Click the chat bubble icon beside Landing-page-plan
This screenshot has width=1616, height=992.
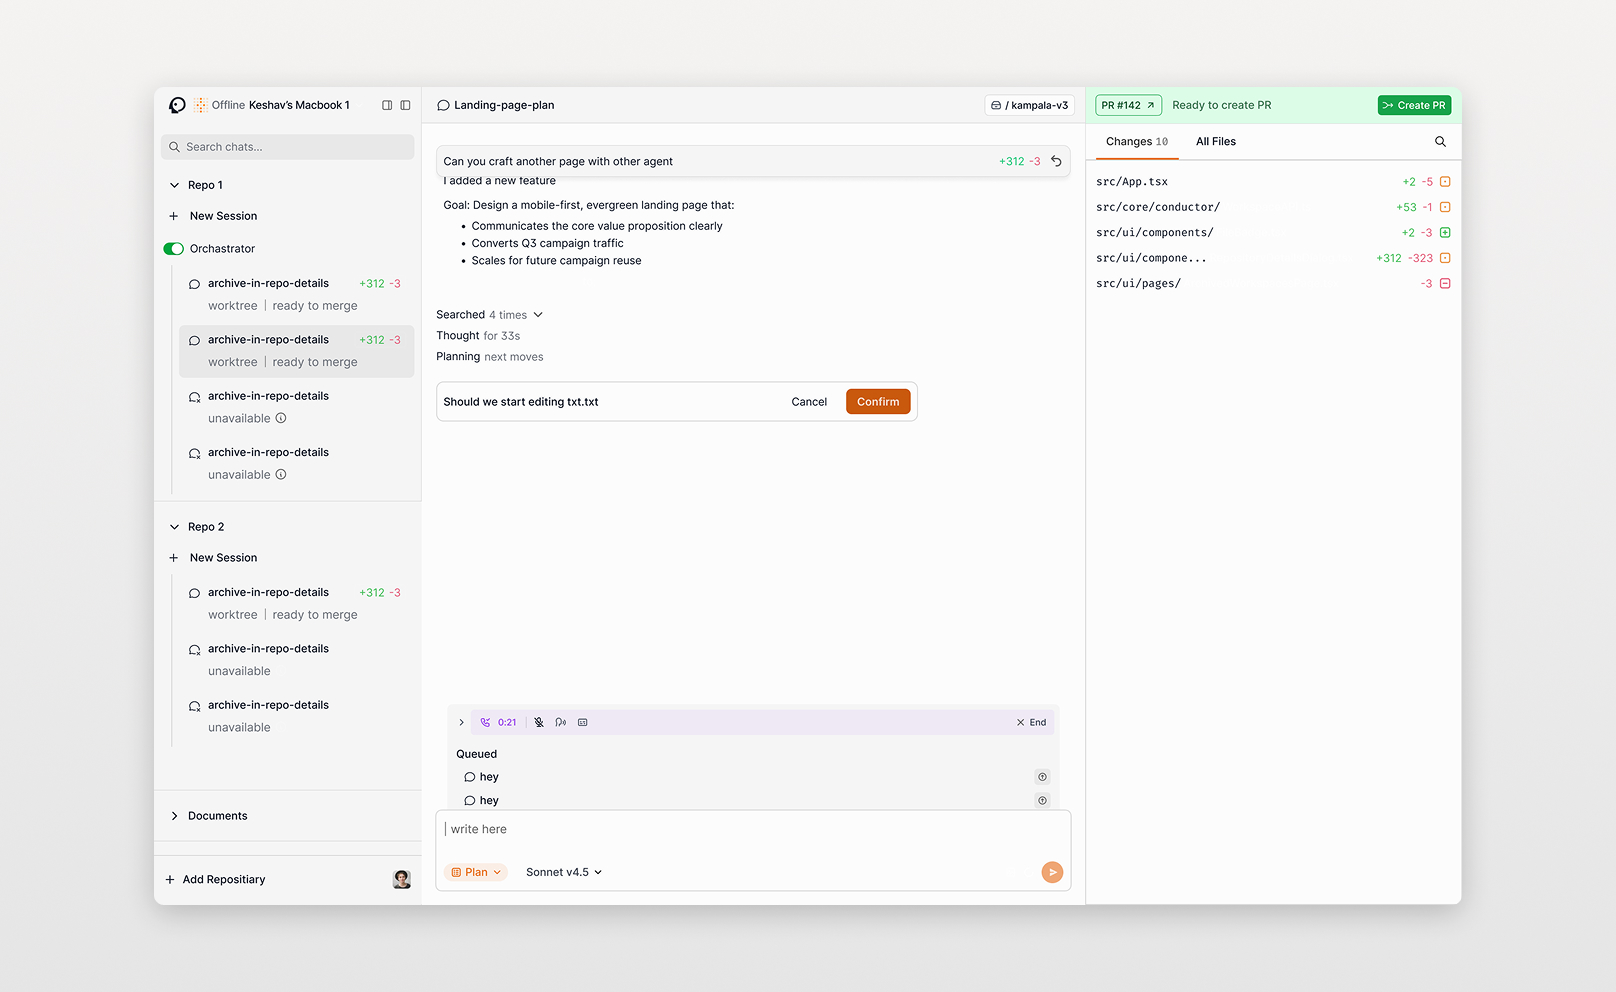click(x=443, y=105)
